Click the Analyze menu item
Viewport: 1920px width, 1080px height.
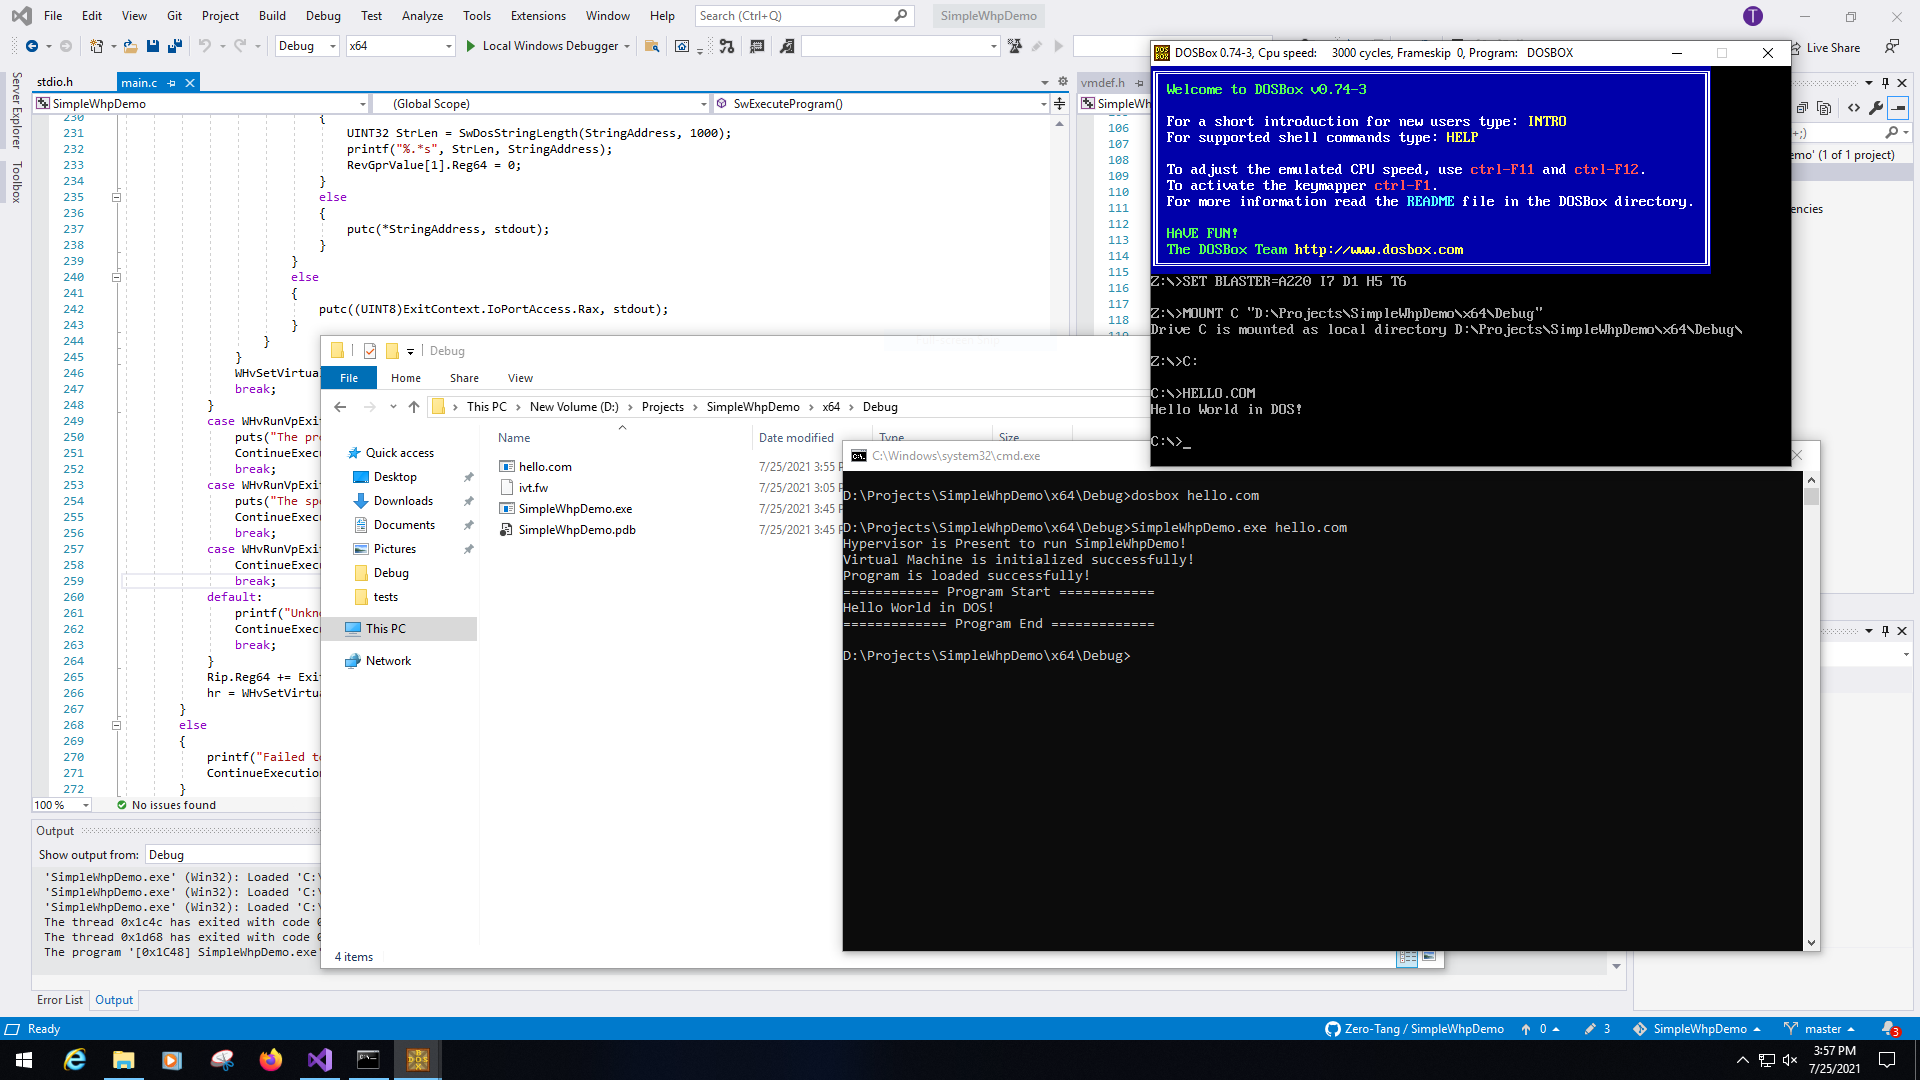pos(419,15)
